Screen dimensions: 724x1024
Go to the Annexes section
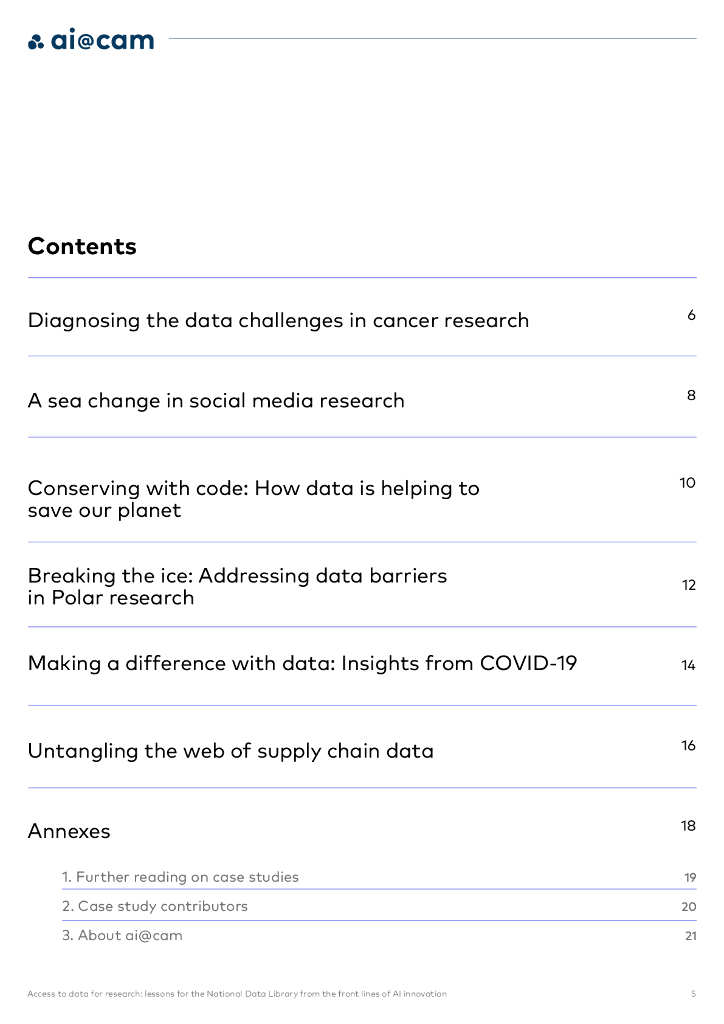(69, 831)
